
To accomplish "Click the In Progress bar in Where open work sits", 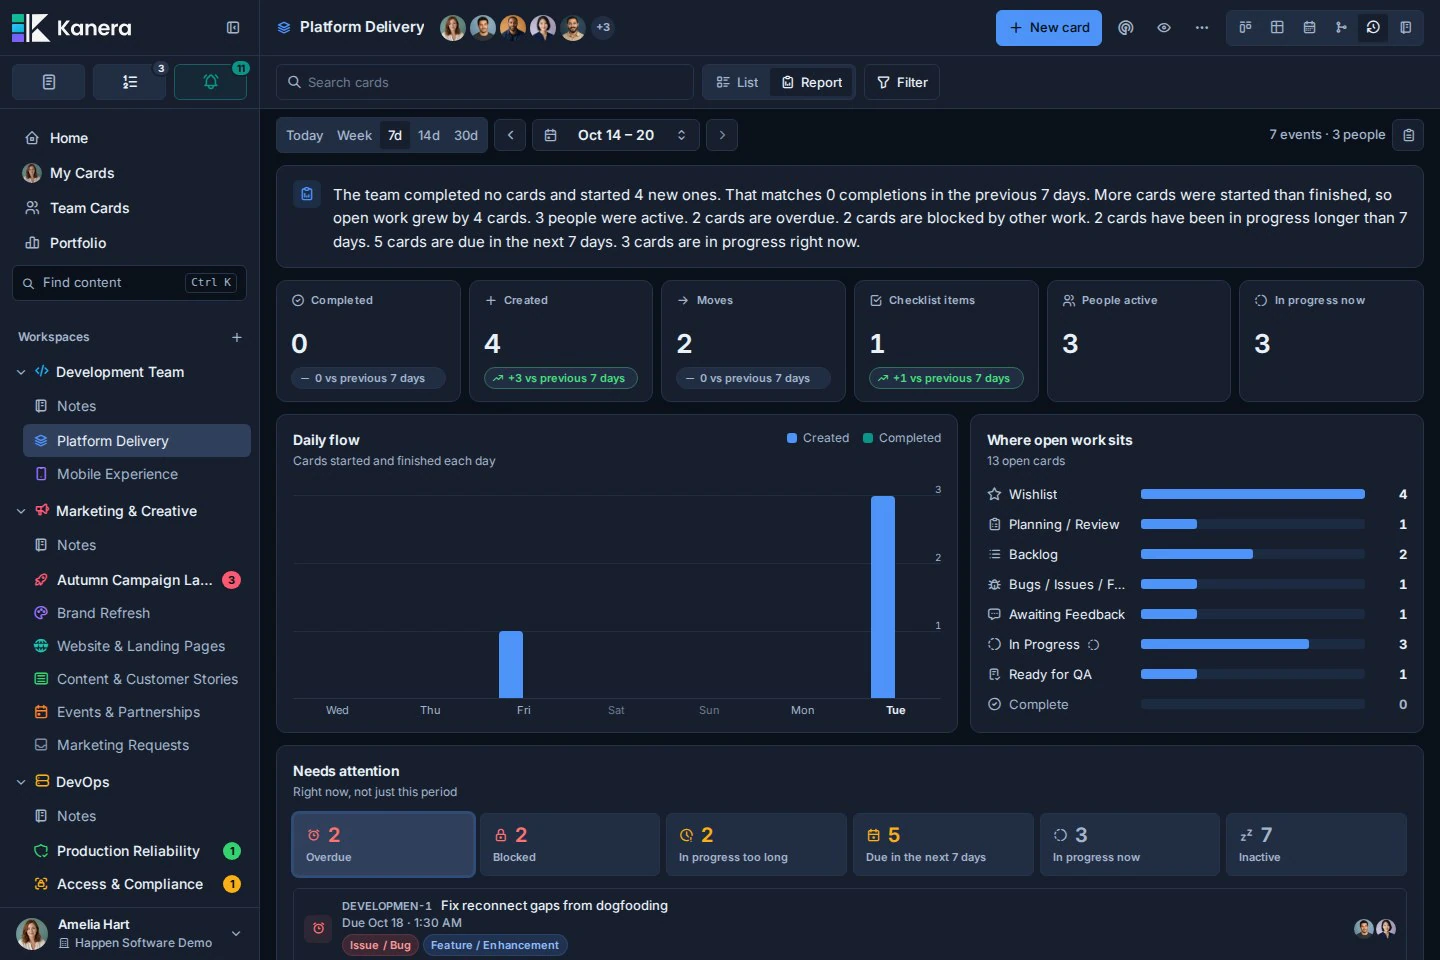I will pyautogui.click(x=1252, y=644).
